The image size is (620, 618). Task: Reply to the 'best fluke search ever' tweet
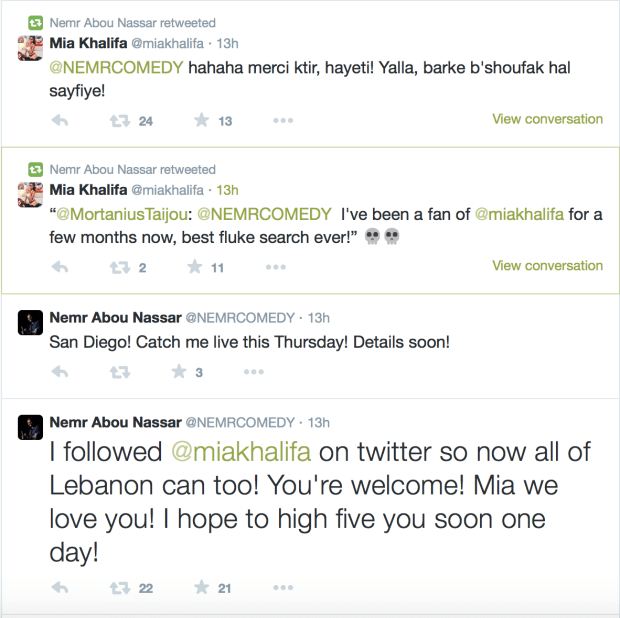pos(59,268)
